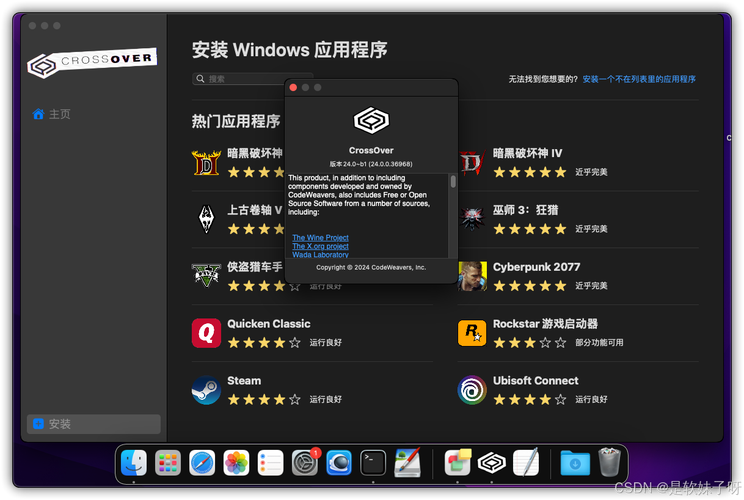Open The X.org project link
744x500 pixels.
pos(320,246)
